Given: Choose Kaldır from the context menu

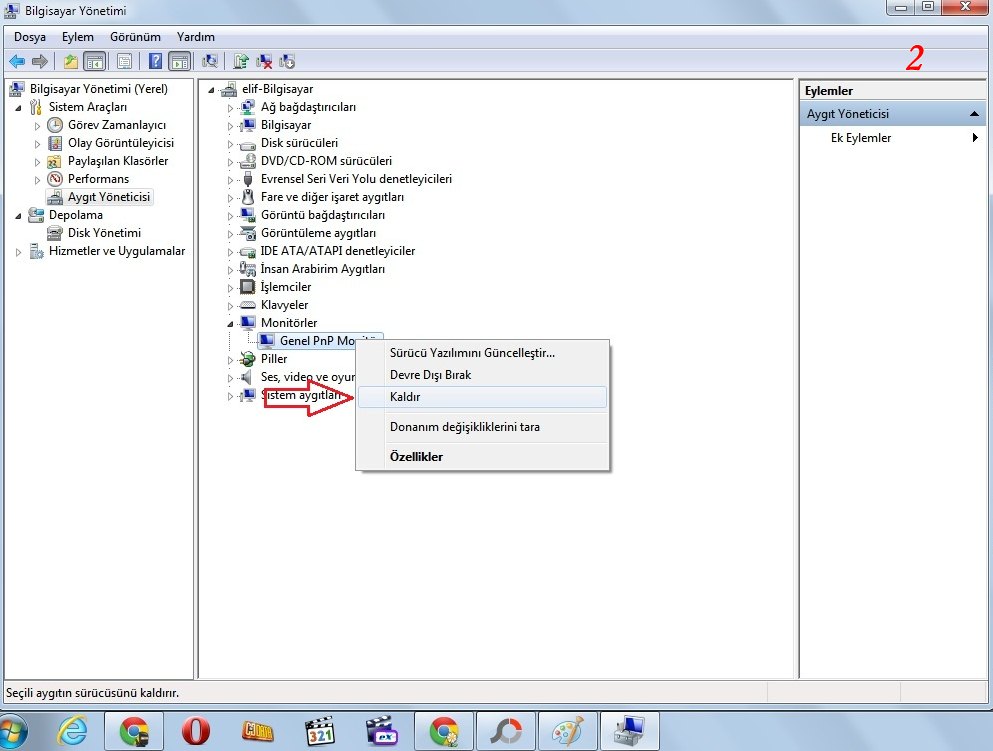Looking at the screenshot, I should click(482, 397).
